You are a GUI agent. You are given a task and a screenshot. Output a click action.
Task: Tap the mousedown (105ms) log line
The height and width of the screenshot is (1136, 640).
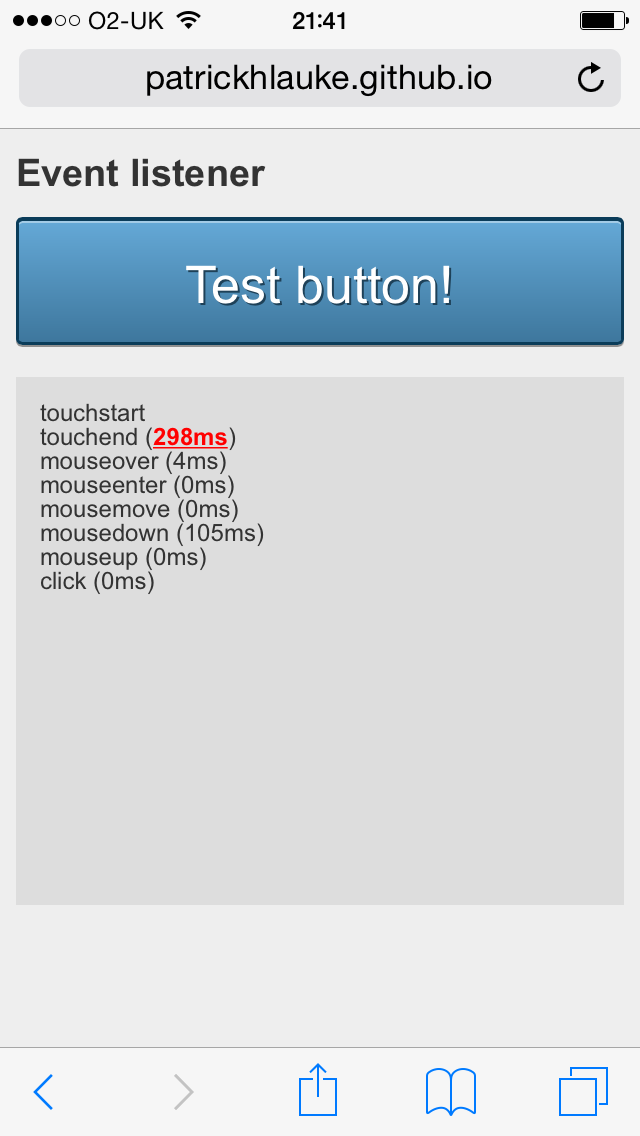[x=152, y=533]
